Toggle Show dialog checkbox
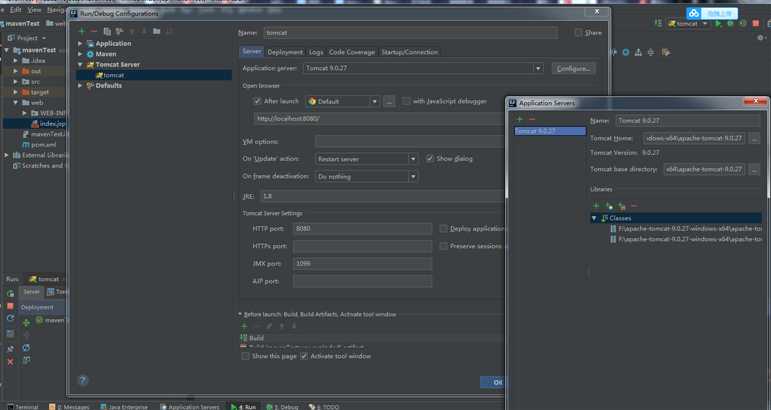The image size is (771, 410). click(x=430, y=158)
